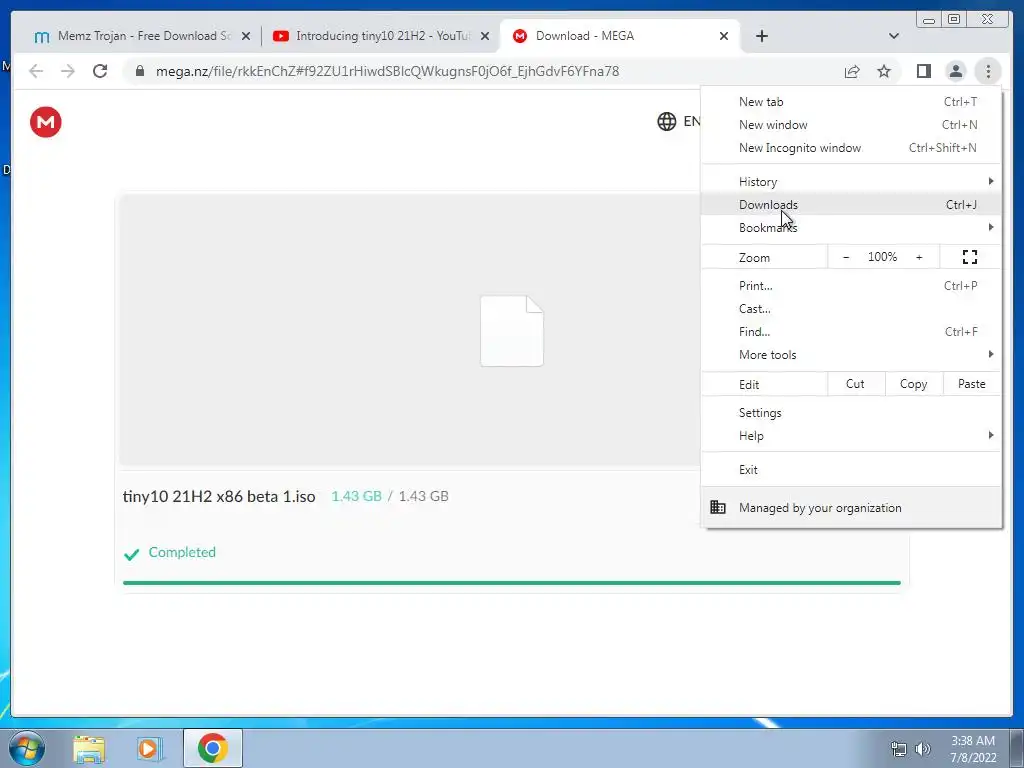Click the green download progress bar
Image resolution: width=1024 pixels, height=768 pixels.
point(511,583)
